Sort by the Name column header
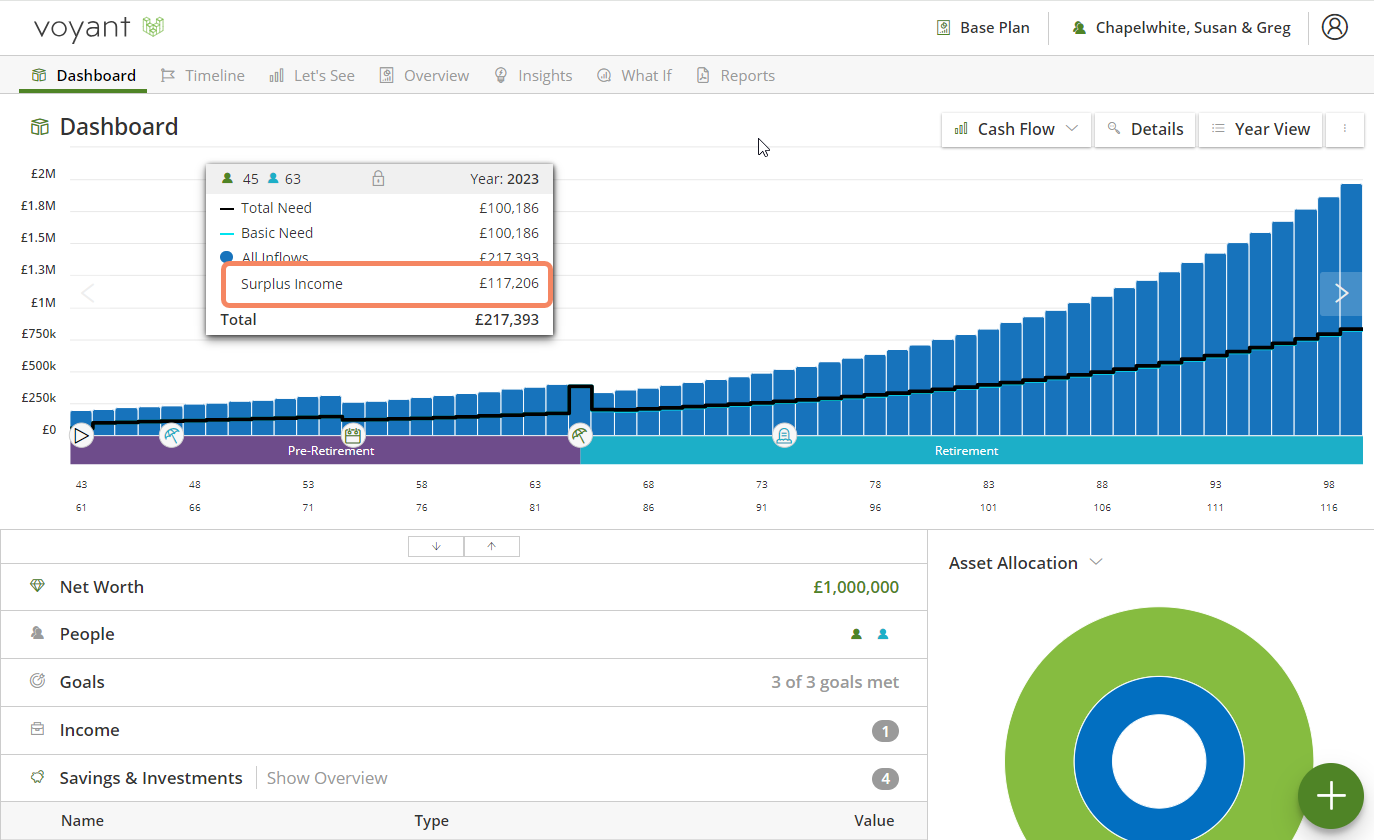This screenshot has width=1374, height=840. (x=82, y=821)
